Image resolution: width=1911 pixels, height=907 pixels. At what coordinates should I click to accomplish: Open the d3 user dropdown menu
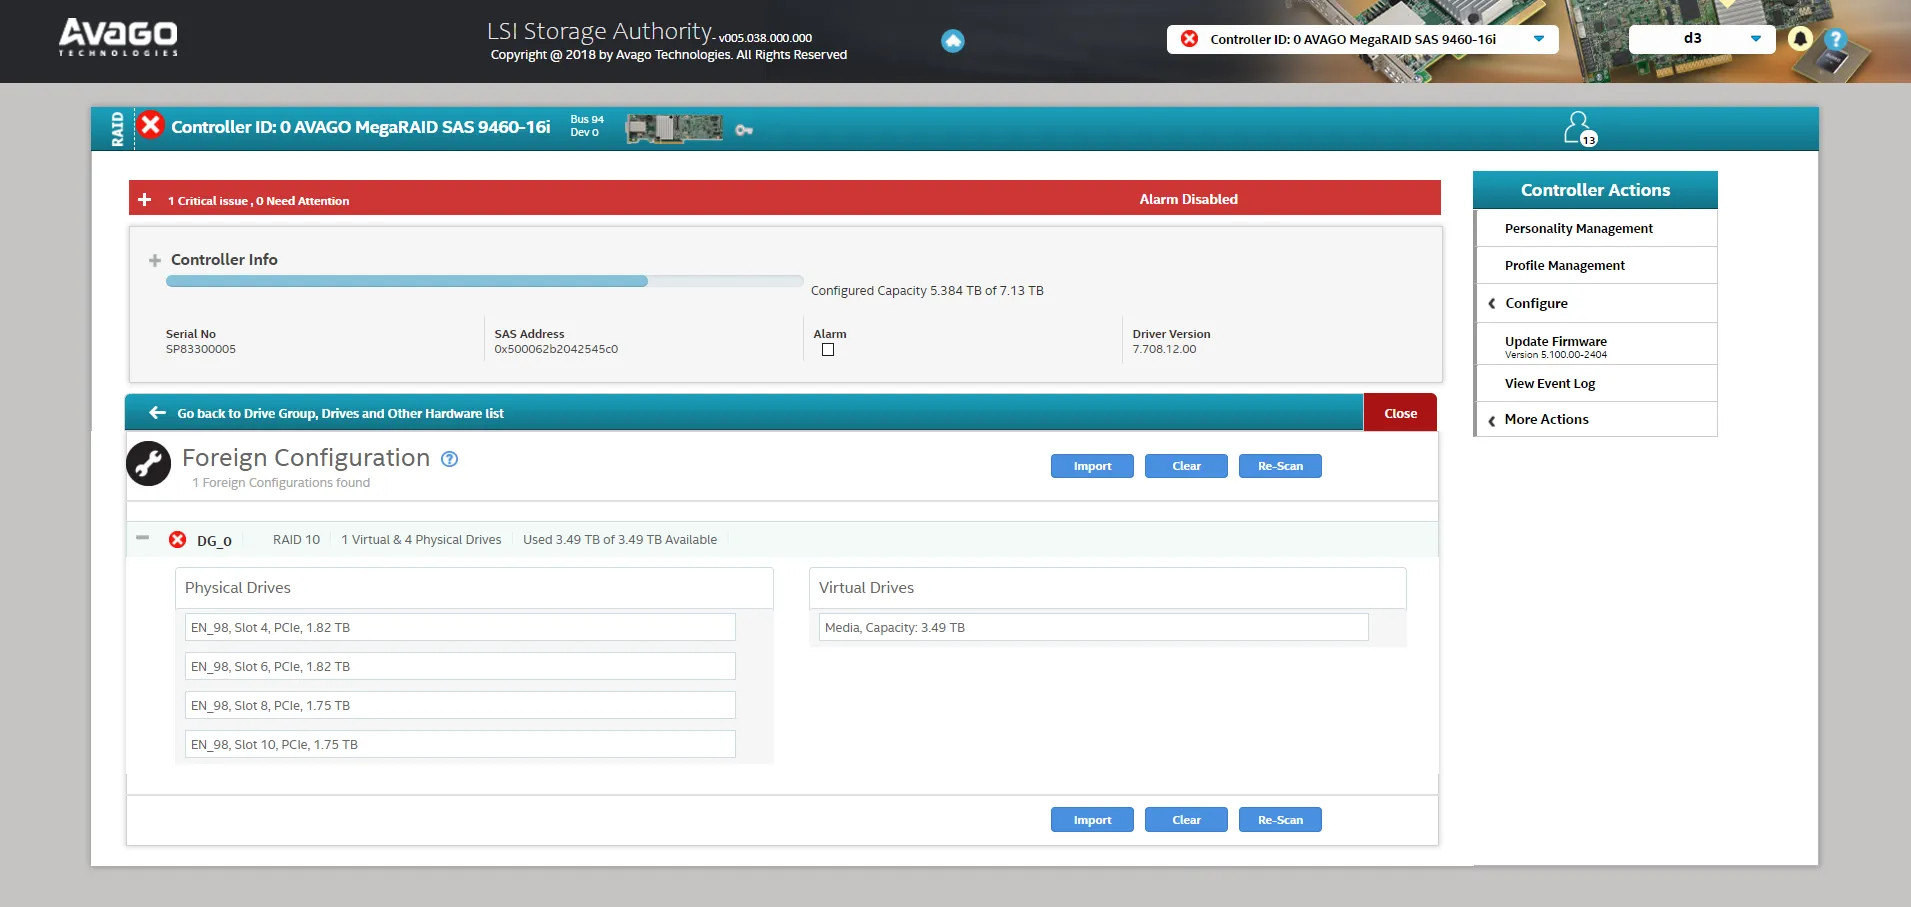click(1755, 39)
